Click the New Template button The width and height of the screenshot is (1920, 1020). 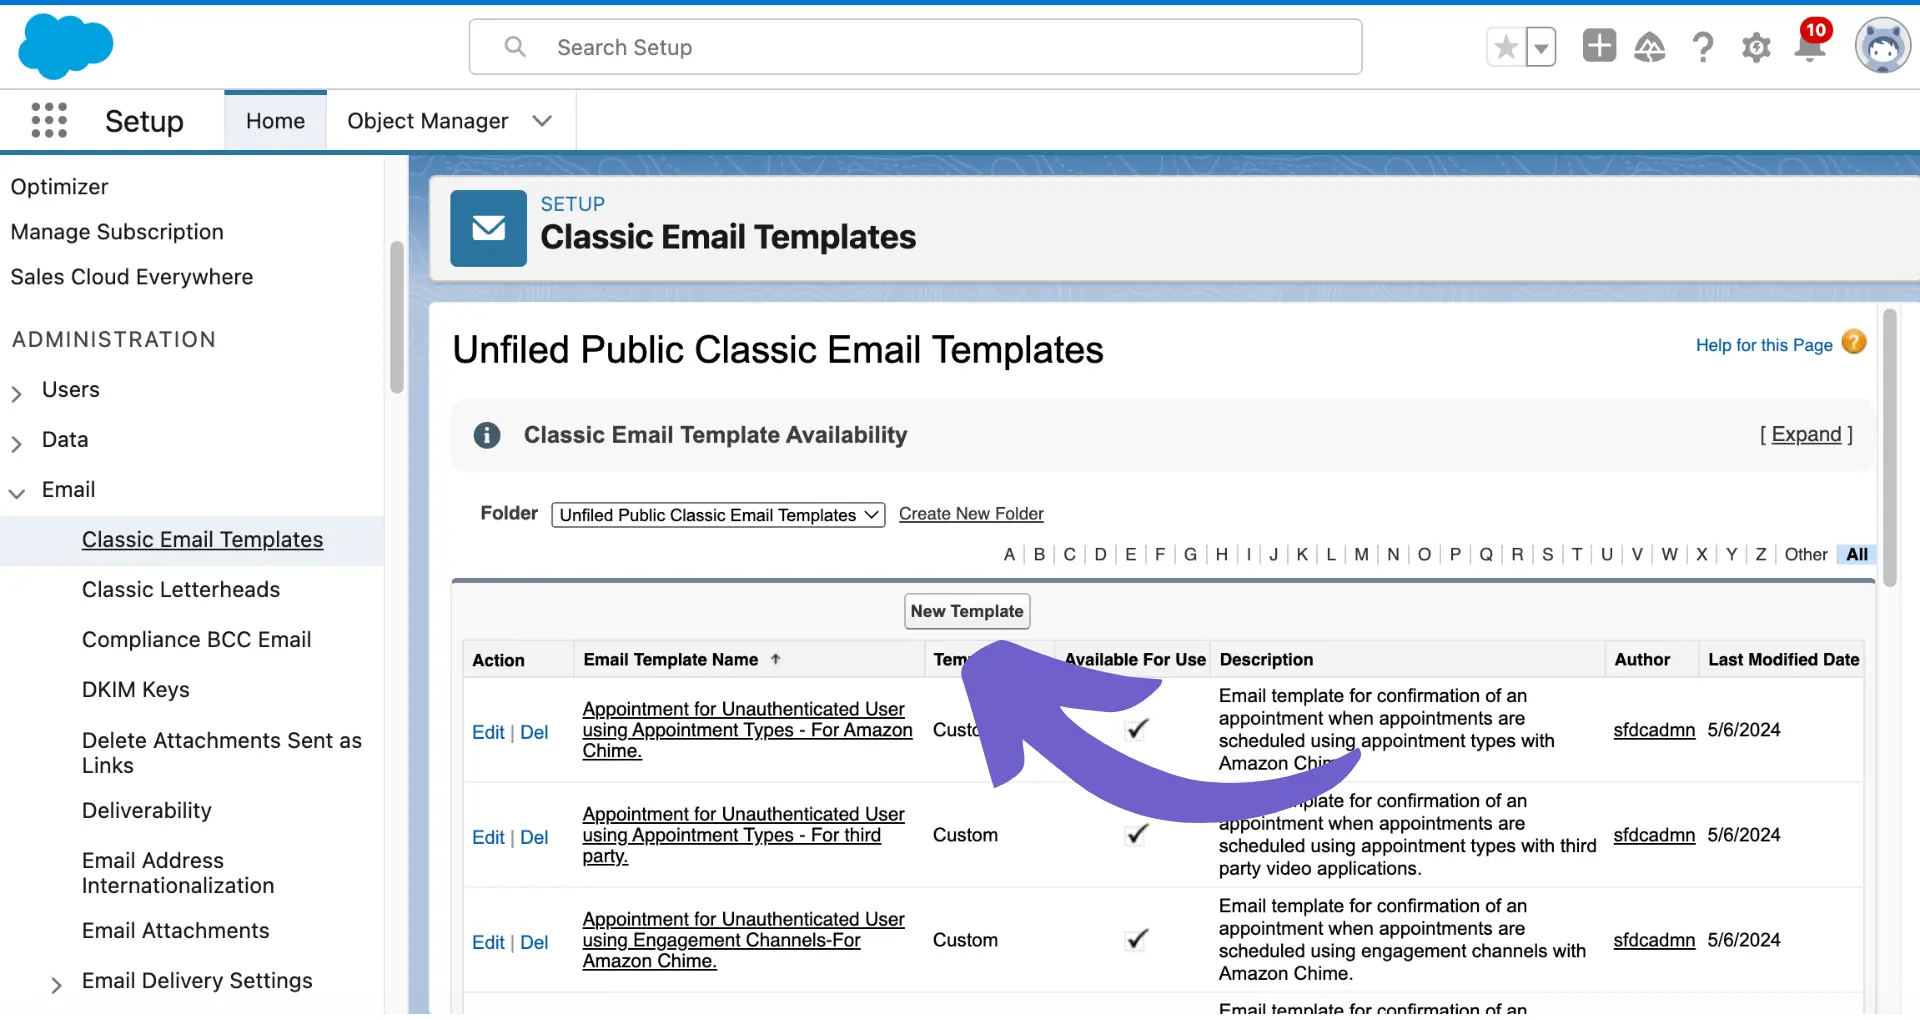click(x=967, y=611)
